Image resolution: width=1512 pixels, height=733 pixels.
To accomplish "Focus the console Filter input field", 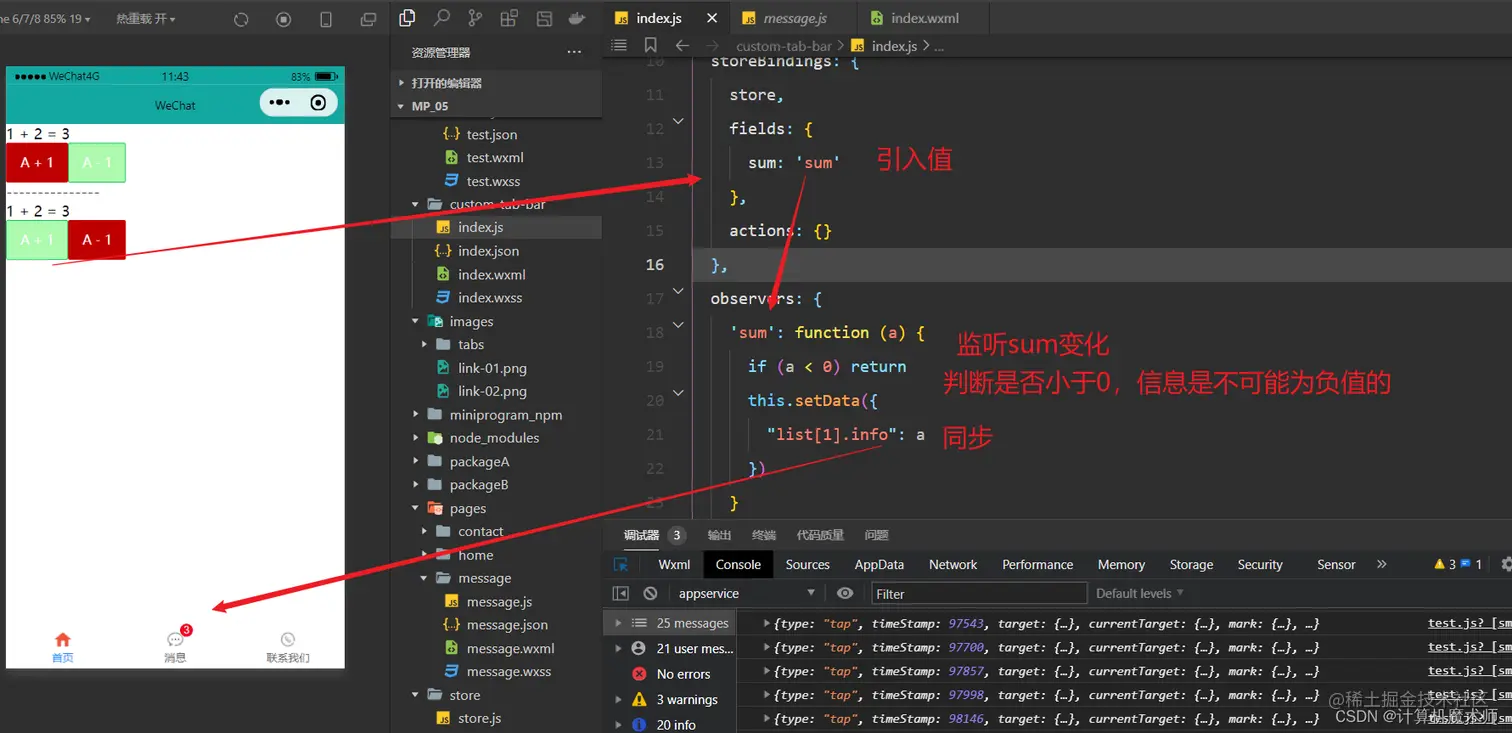I will (979, 593).
